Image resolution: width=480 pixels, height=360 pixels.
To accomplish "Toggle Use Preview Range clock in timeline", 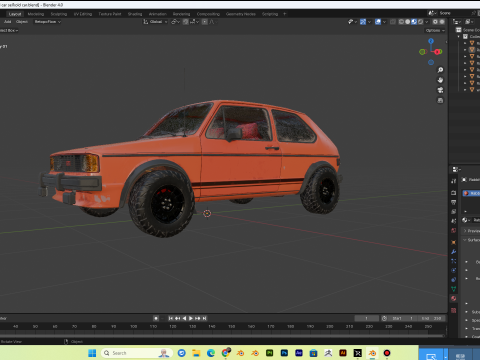I will 384,318.
